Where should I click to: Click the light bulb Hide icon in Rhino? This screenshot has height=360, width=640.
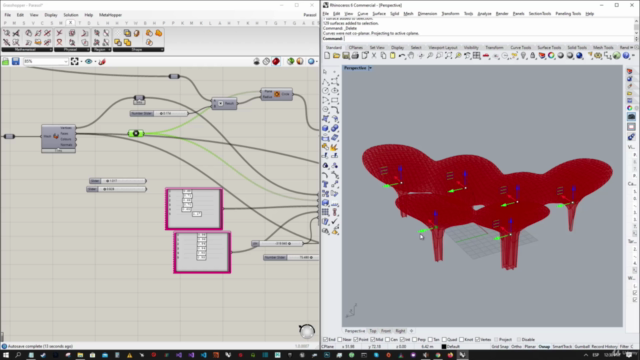point(523,56)
